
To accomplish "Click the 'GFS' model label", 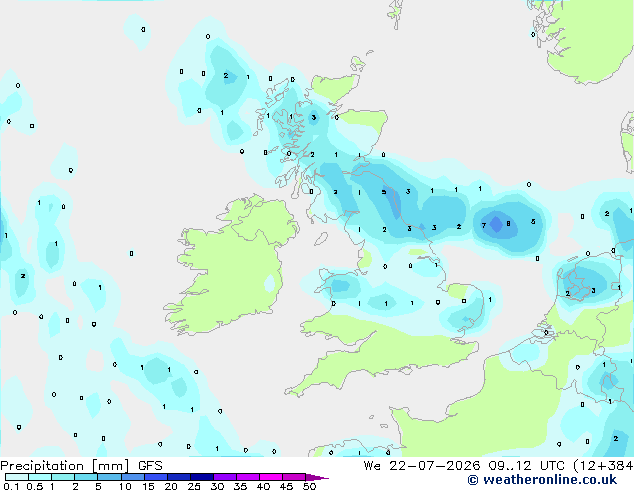I will tap(150, 466).
